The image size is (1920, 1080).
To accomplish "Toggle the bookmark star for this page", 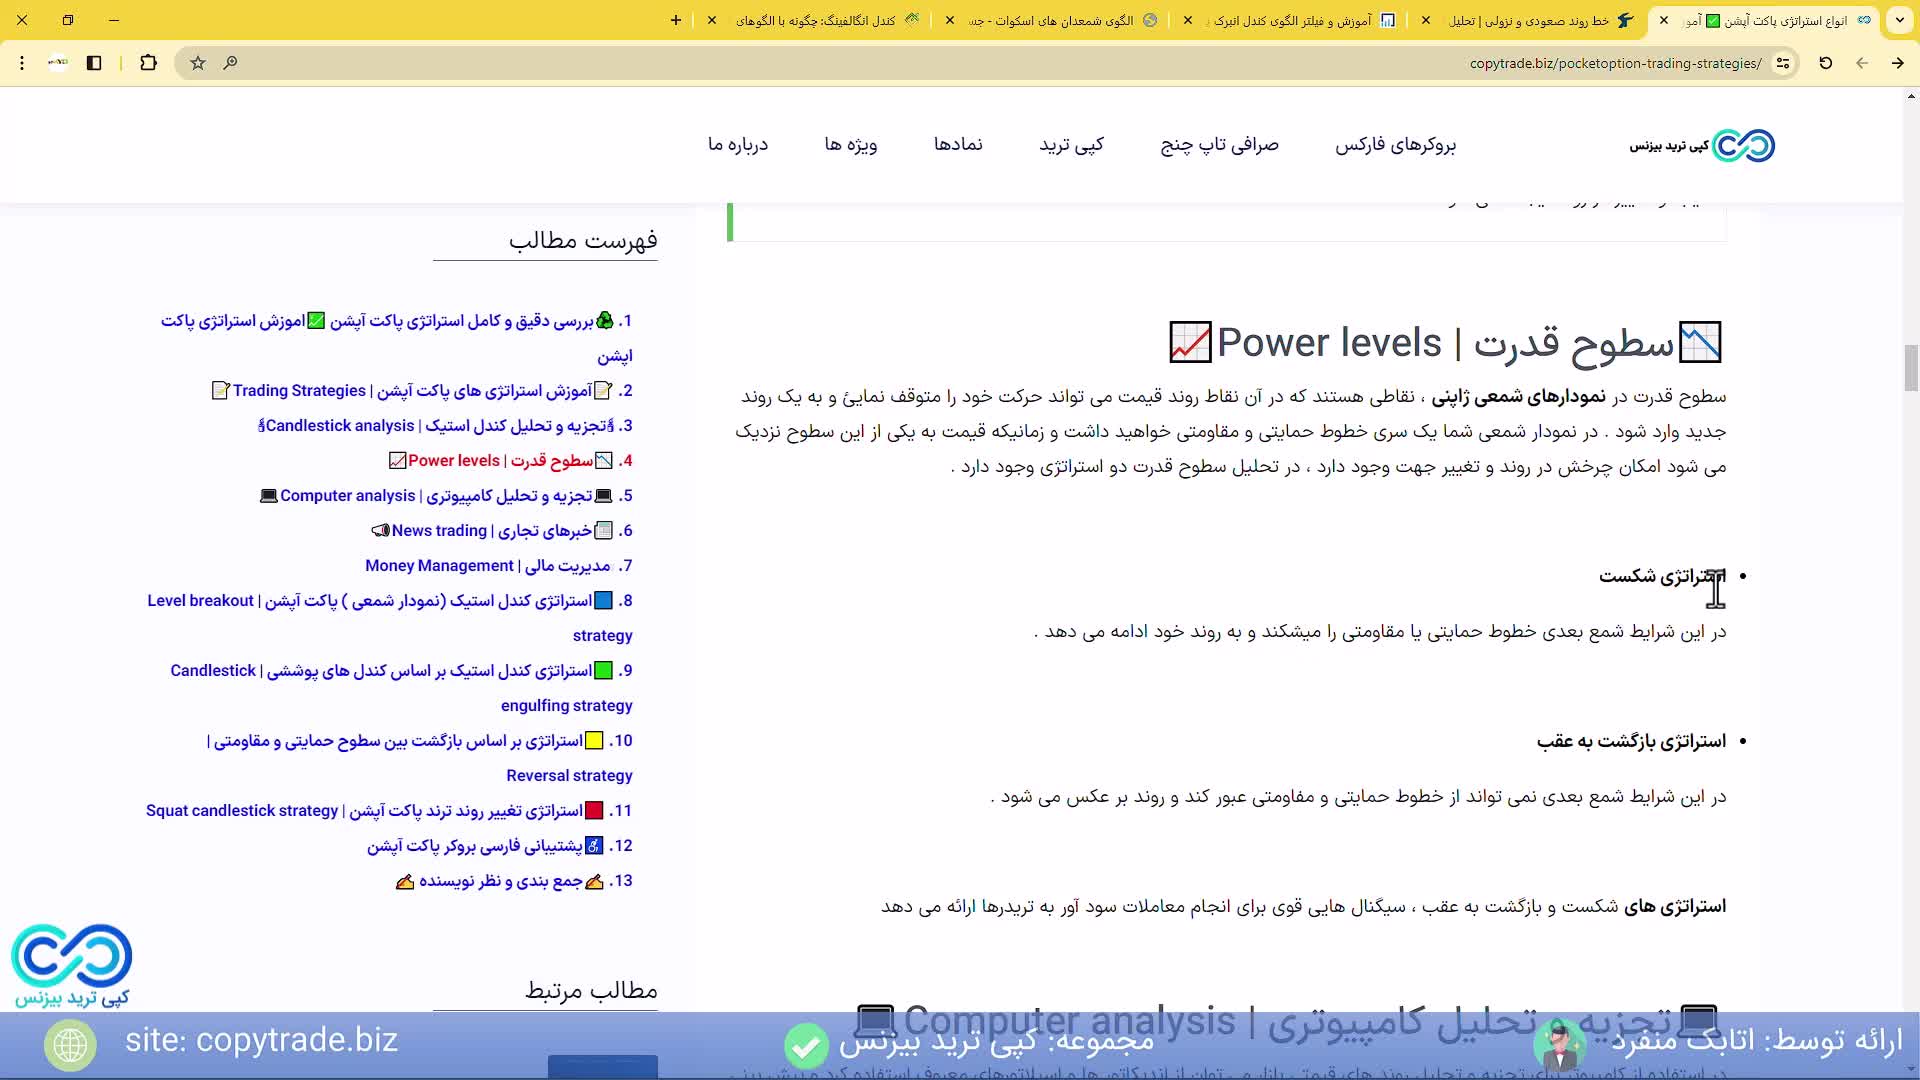I will [196, 63].
